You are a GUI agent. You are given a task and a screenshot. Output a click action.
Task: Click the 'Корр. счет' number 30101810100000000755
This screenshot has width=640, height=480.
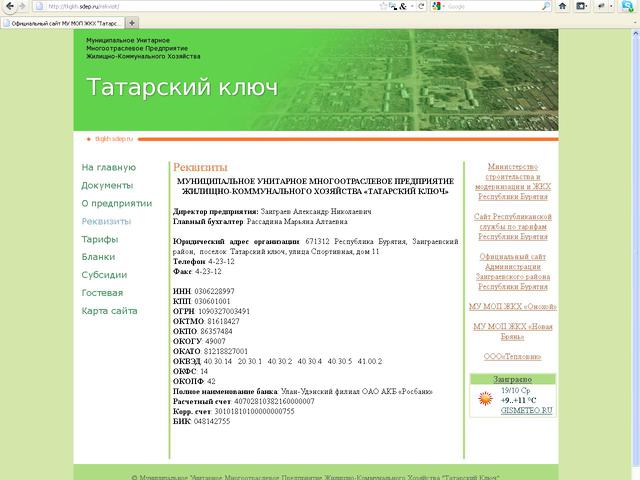[x=254, y=411]
